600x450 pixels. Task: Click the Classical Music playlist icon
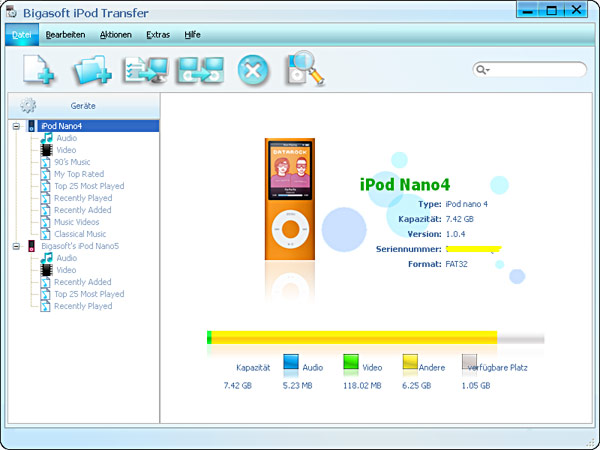click(x=46, y=234)
